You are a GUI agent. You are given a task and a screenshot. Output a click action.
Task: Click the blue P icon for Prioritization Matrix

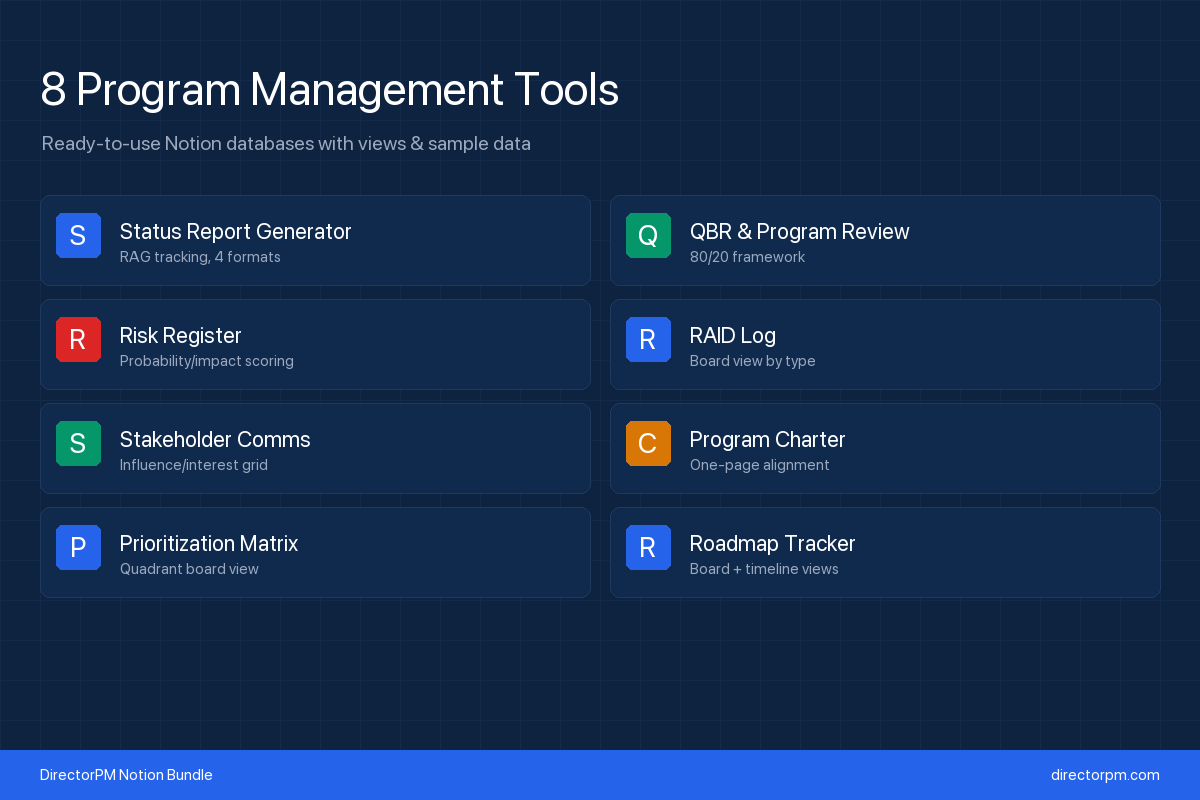point(78,548)
